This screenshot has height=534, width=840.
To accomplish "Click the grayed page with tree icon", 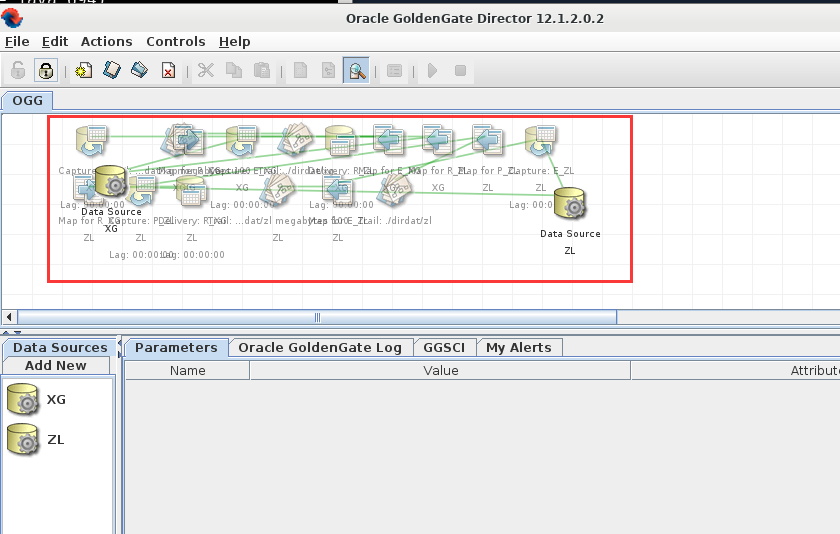I will click(328, 70).
